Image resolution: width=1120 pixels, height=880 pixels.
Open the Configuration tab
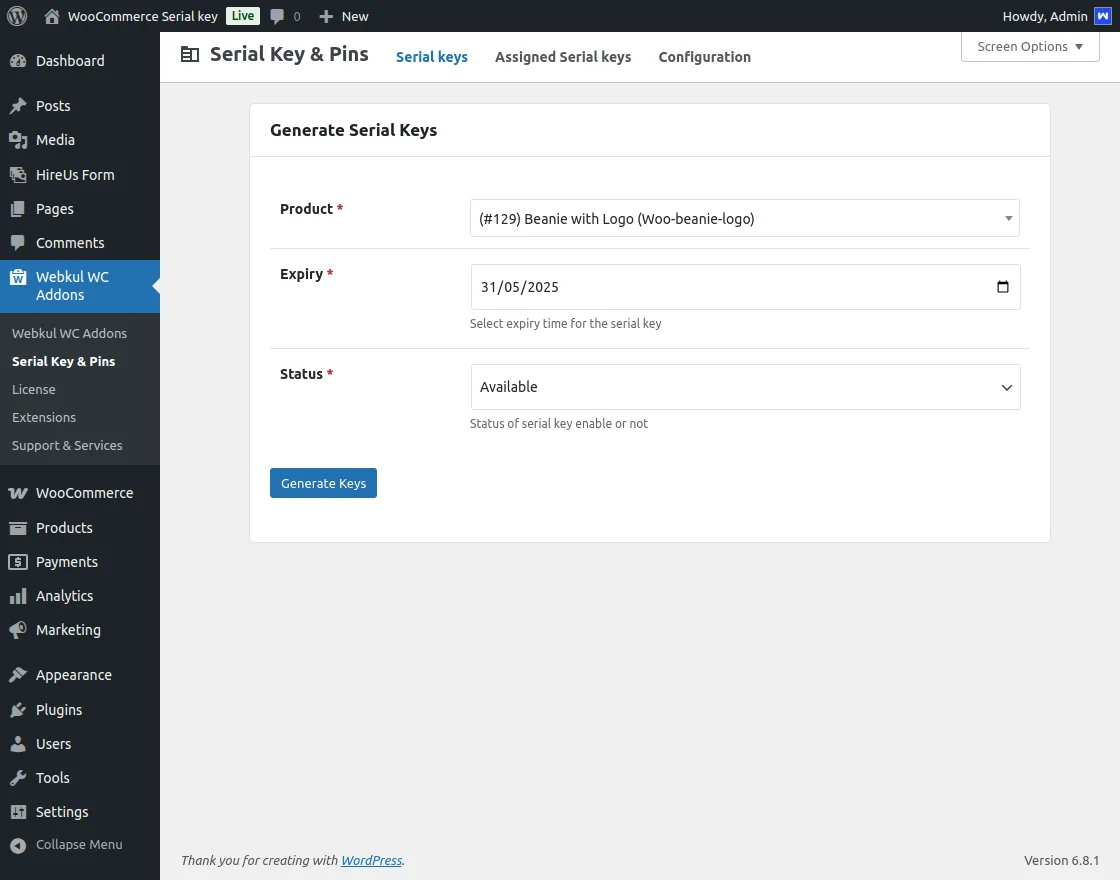704,57
